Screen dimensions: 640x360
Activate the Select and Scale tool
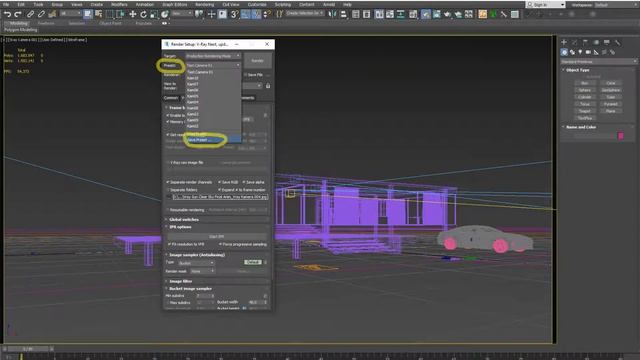click(154, 14)
